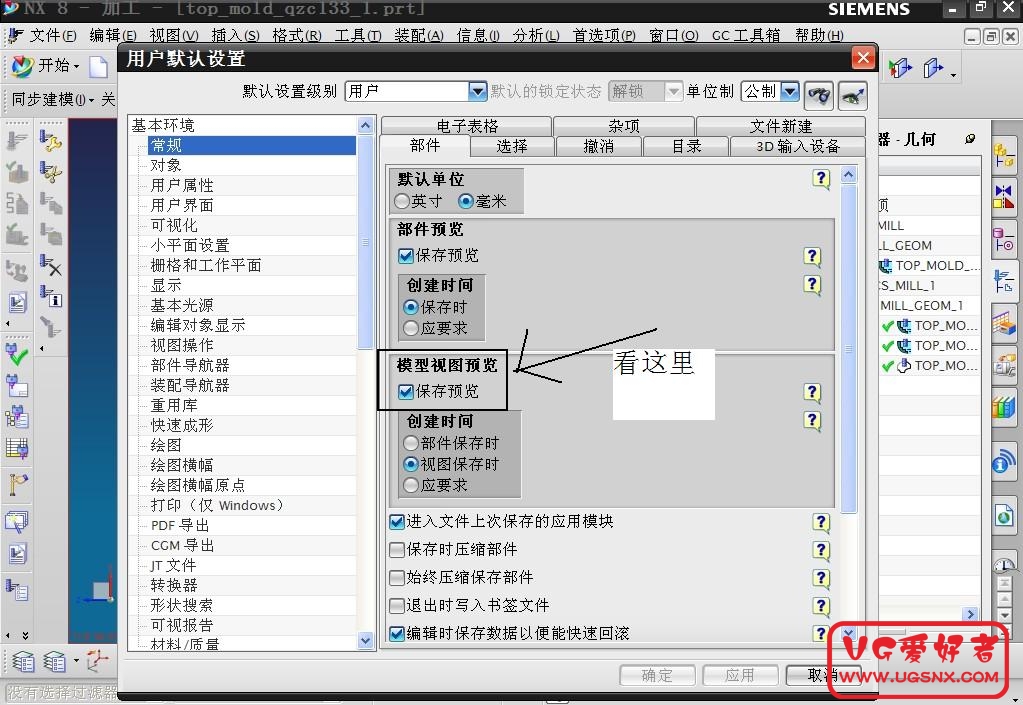Click the binoculars search icon in dialog
The height and width of the screenshot is (705, 1023).
(x=819, y=96)
